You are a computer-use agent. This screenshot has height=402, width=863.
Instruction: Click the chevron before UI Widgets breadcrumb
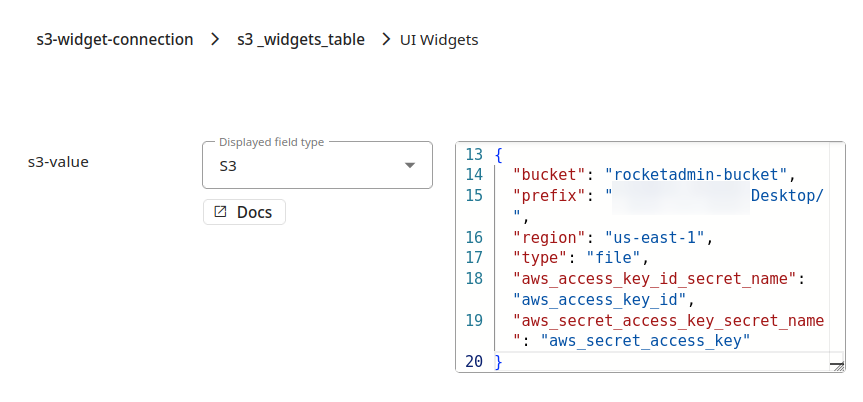point(386,40)
